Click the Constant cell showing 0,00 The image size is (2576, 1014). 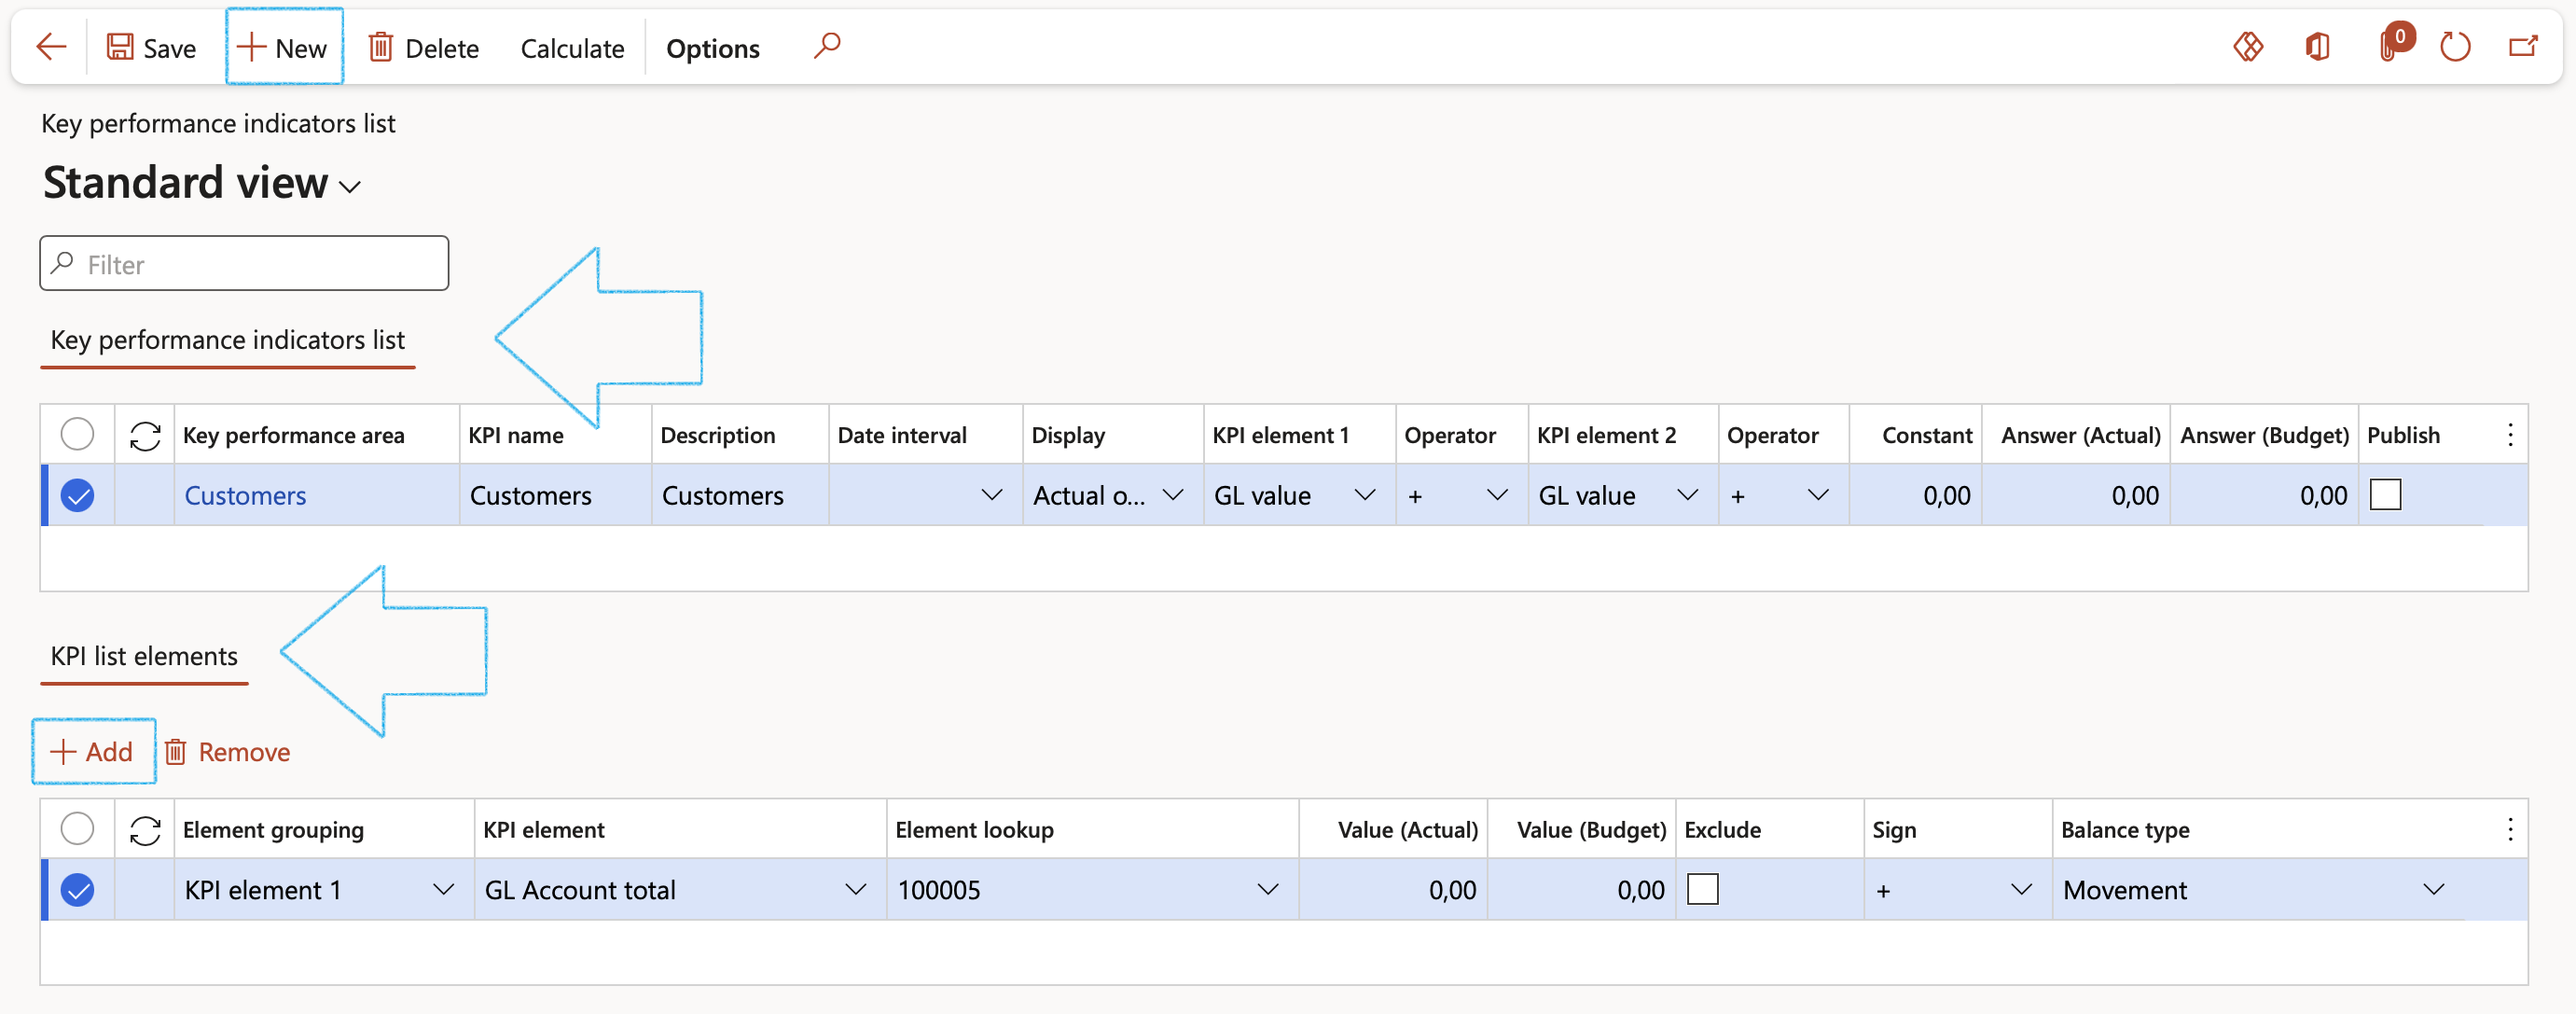tap(1915, 495)
